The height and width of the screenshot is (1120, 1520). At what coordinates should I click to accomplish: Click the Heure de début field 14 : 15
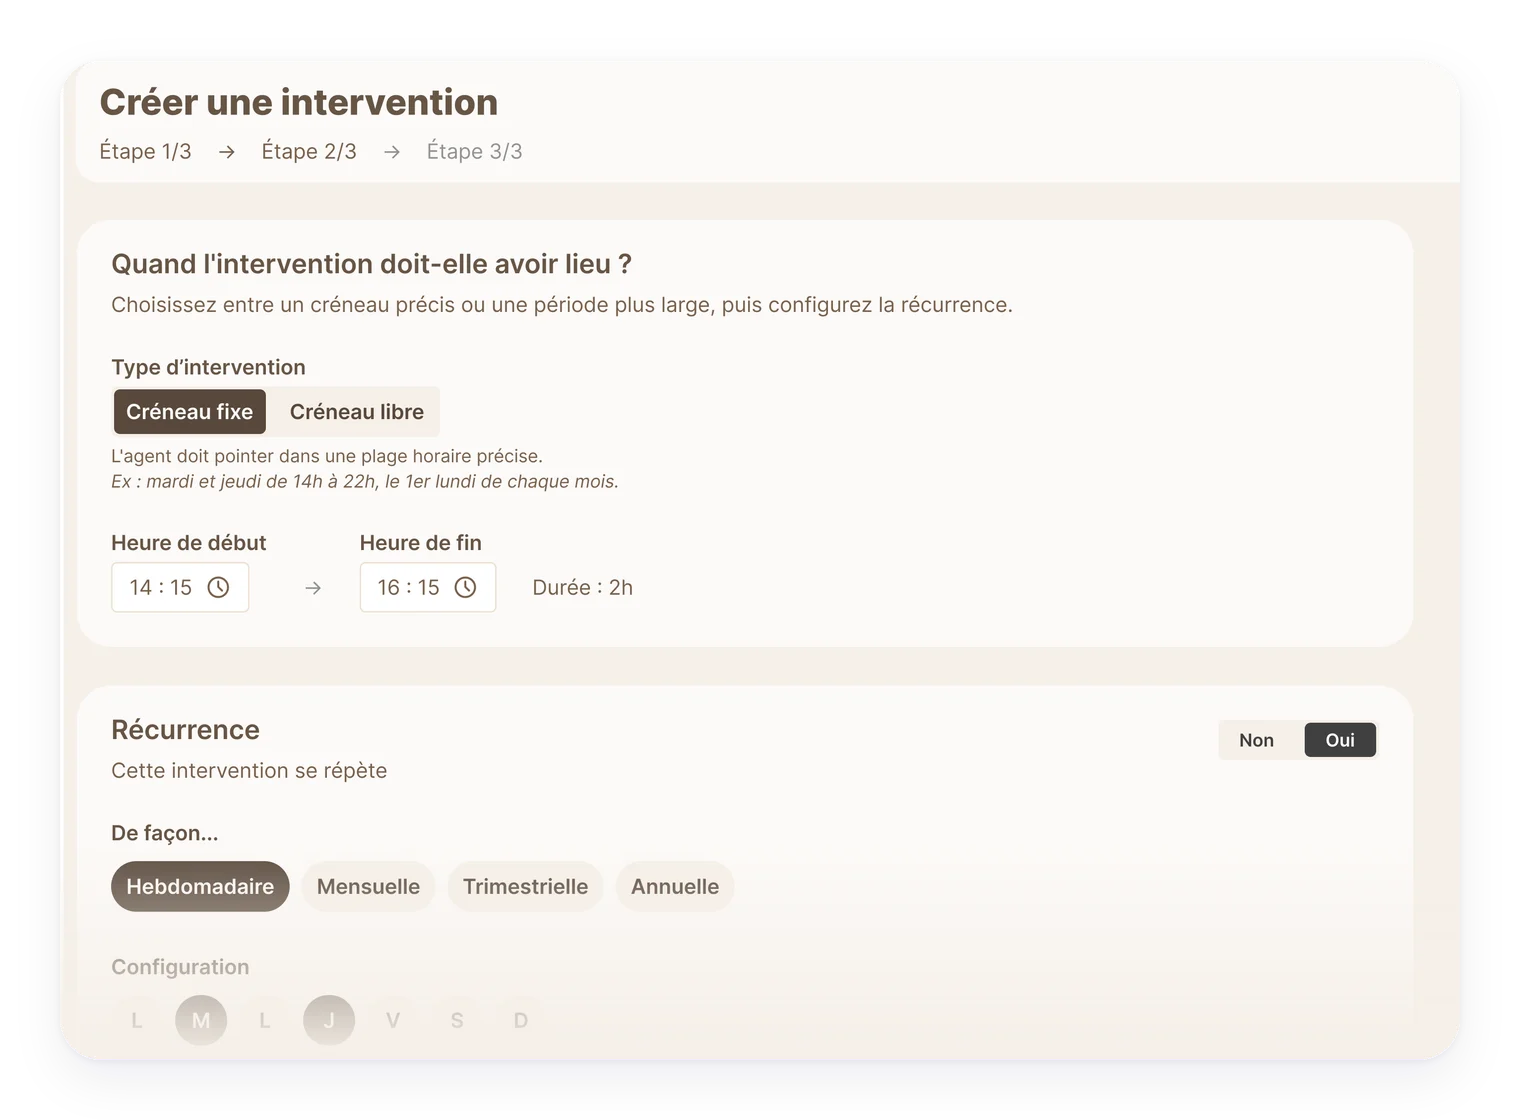180,587
